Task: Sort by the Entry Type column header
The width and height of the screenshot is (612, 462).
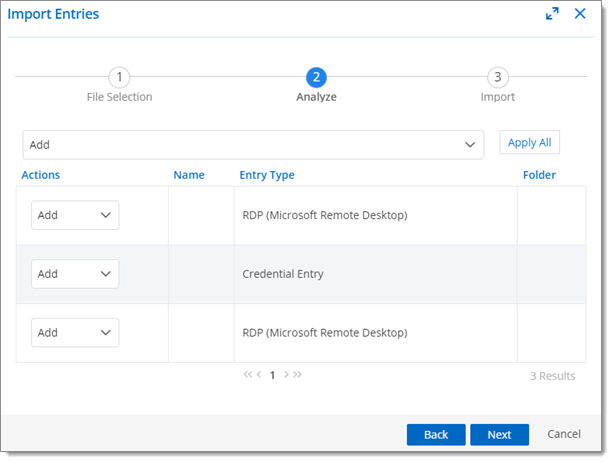Action: pos(267,175)
